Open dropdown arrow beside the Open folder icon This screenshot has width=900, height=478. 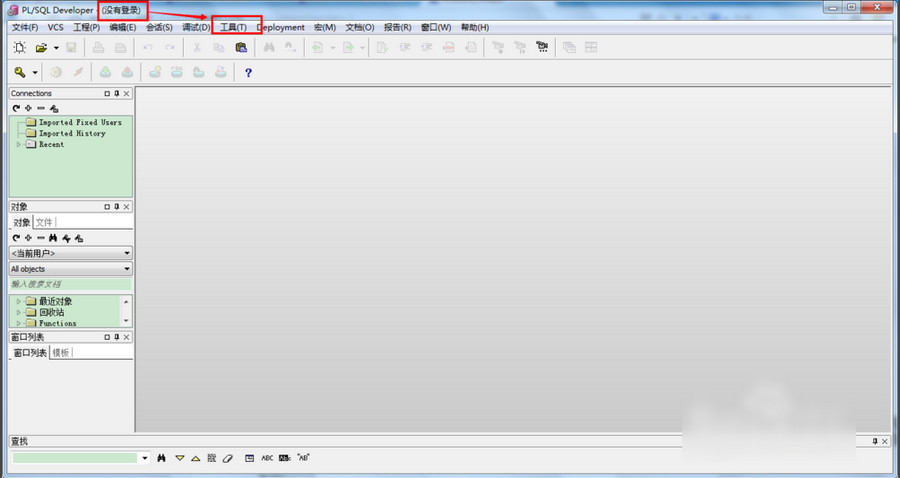point(56,47)
